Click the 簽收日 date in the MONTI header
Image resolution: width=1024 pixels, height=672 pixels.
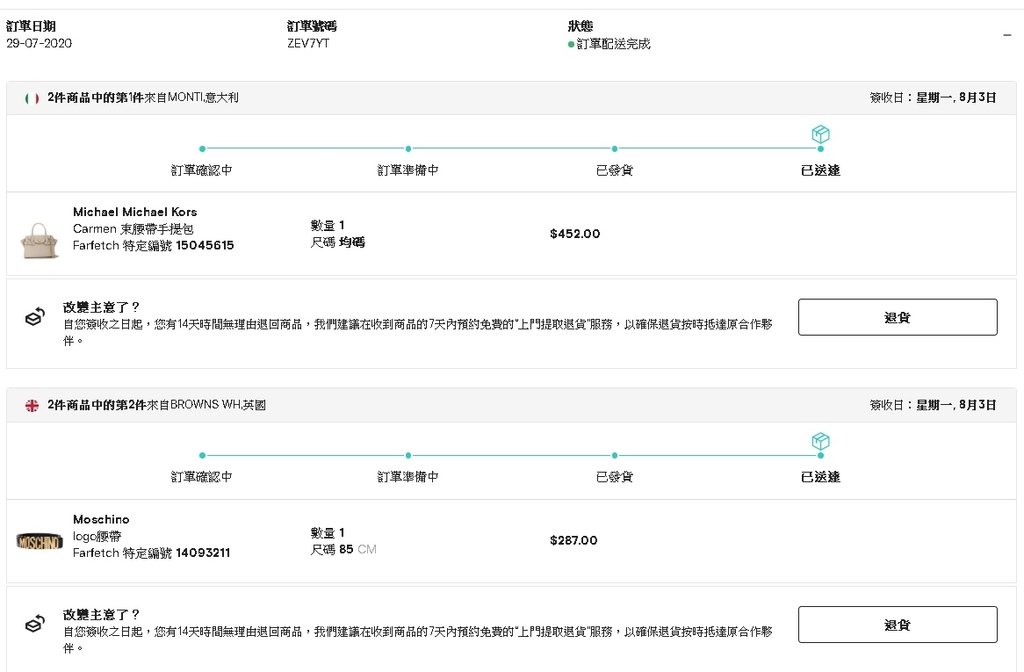coord(933,97)
